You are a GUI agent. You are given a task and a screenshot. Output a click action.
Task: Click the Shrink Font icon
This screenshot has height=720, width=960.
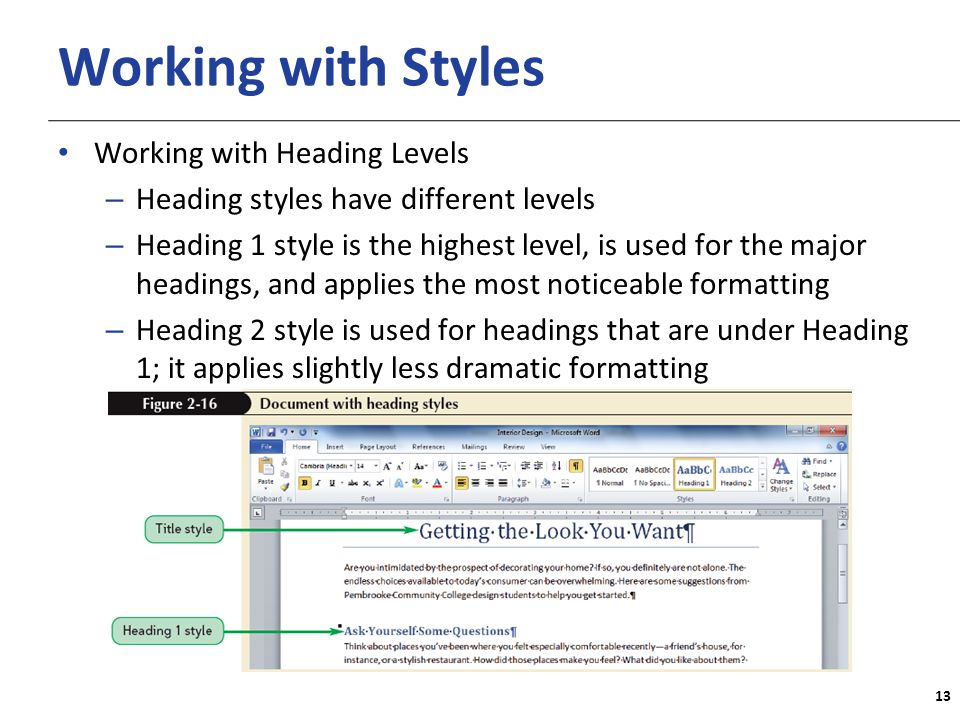click(399, 467)
